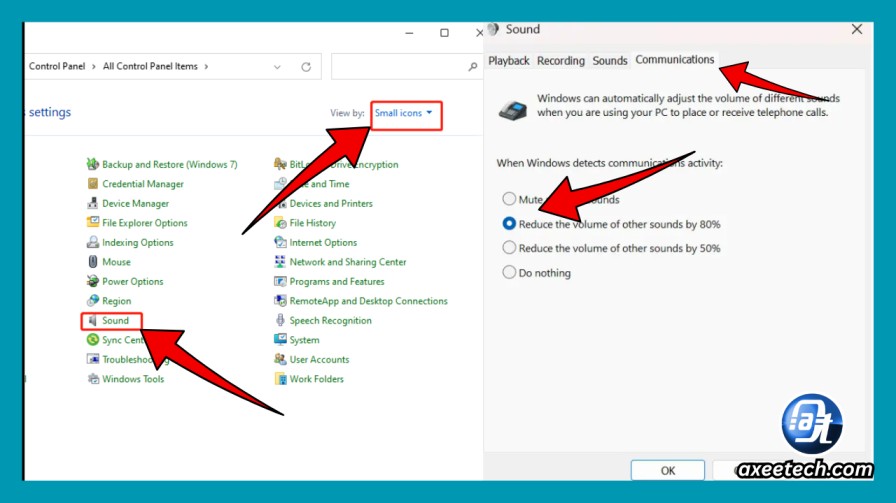Open the Mouse link
This screenshot has width=896, height=503.
pyautogui.click(x=116, y=262)
